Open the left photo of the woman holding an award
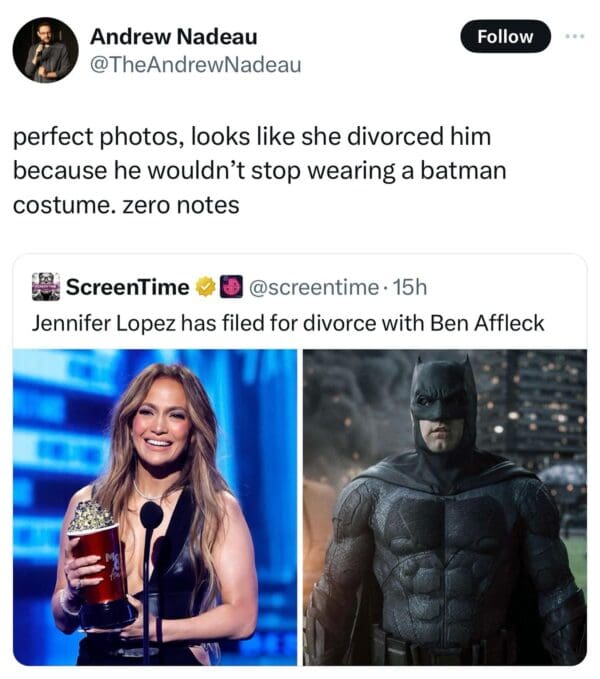600x679 pixels. click(x=155, y=506)
